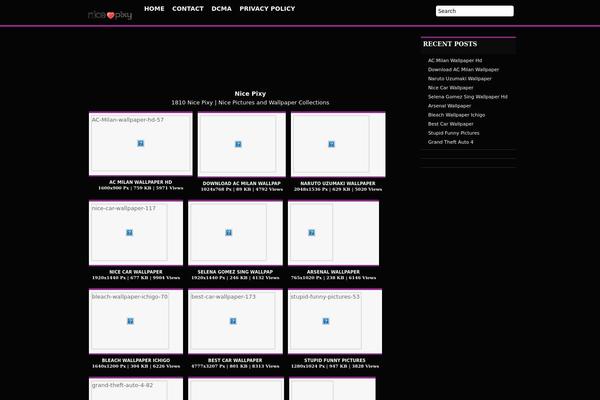Click the NICE CAR WALLPAPER grid title
The height and width of the screenshot is (400, 600).
[x=136, y=272]
